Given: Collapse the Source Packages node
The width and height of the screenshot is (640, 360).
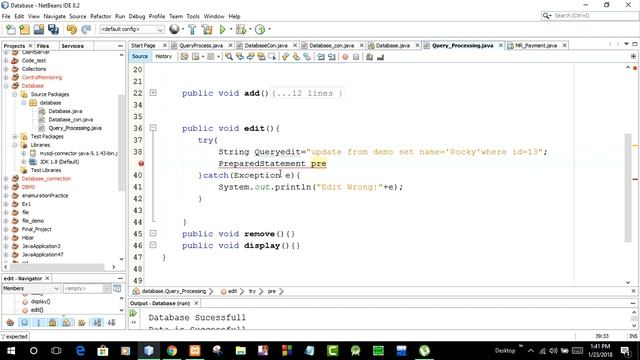Looking at the screenshot, I should tap(15, 94).
